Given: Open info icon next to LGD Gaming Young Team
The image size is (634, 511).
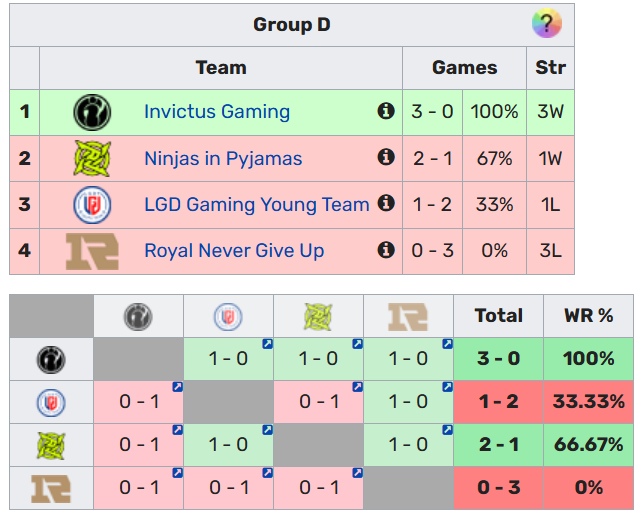Looking at the screenshot, I should pos(386,203).
